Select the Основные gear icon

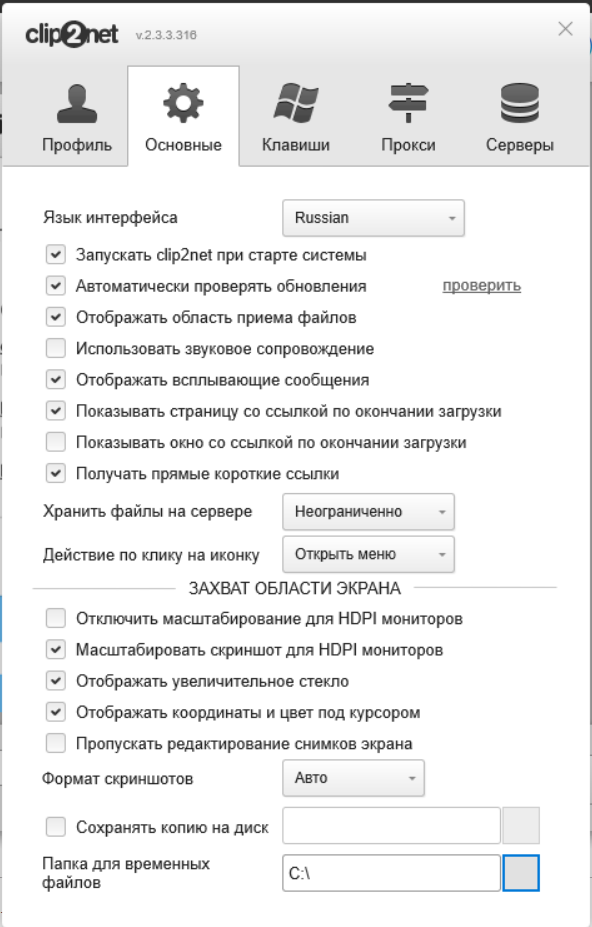pyautogui.click(x=183, y=103)
